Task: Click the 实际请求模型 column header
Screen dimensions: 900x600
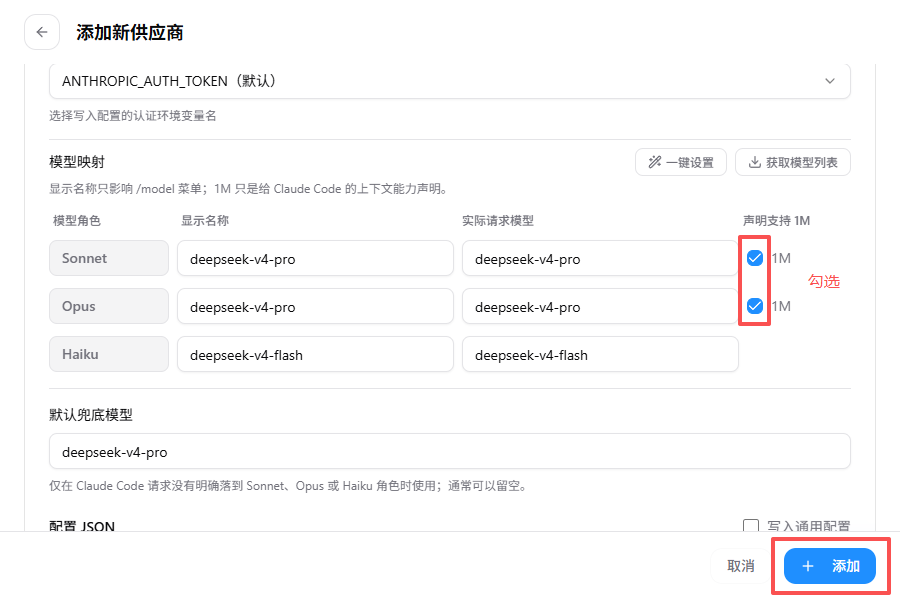Action: point(498,220)
